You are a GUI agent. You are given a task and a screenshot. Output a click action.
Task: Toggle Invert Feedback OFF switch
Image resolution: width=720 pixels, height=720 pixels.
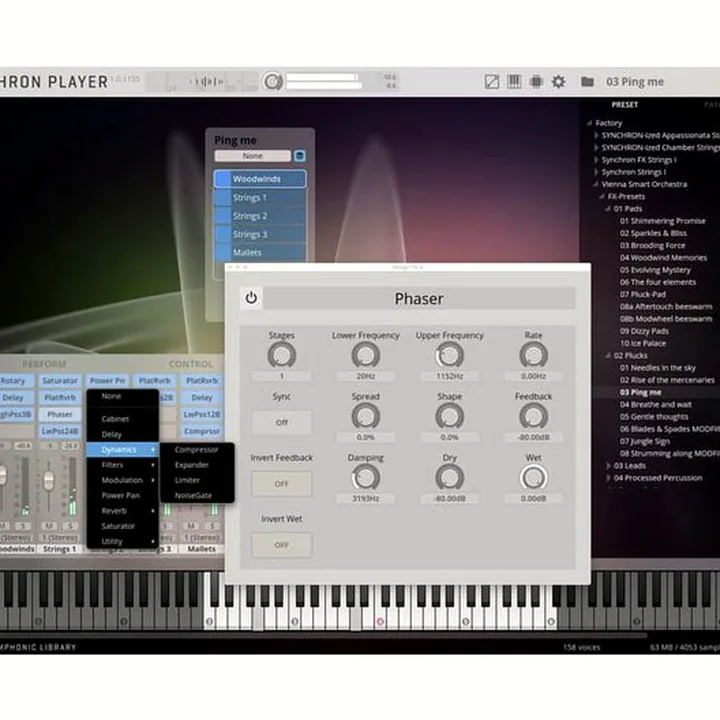coord(281,484)
